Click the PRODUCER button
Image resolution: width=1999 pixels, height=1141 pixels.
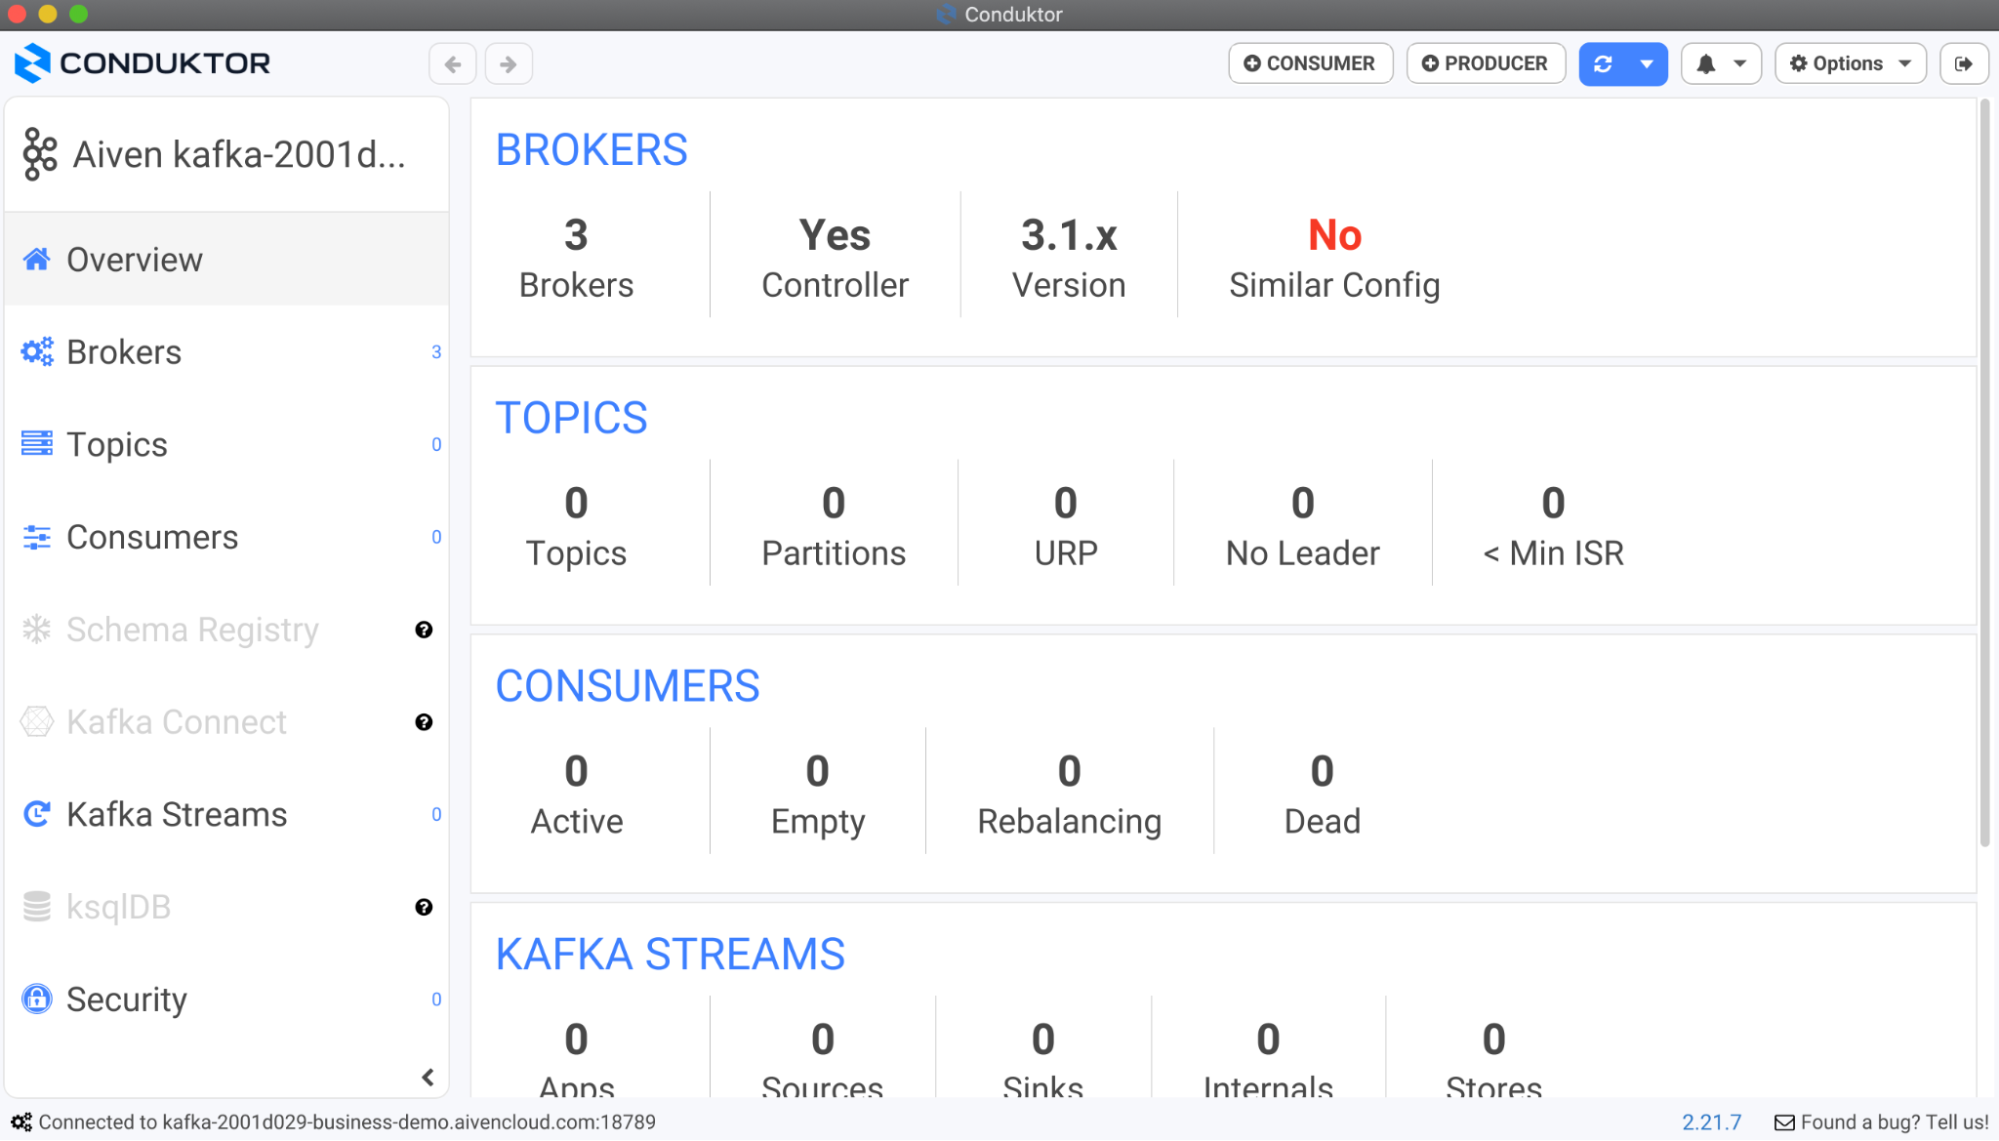pyautogui.click(x=1486, y=64)
